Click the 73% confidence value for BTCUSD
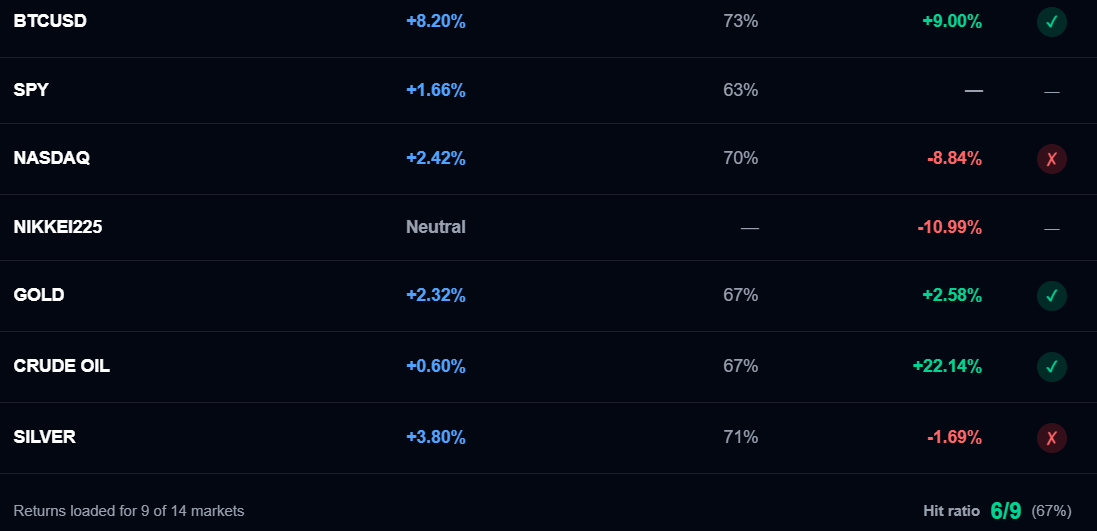 (740, 22)
